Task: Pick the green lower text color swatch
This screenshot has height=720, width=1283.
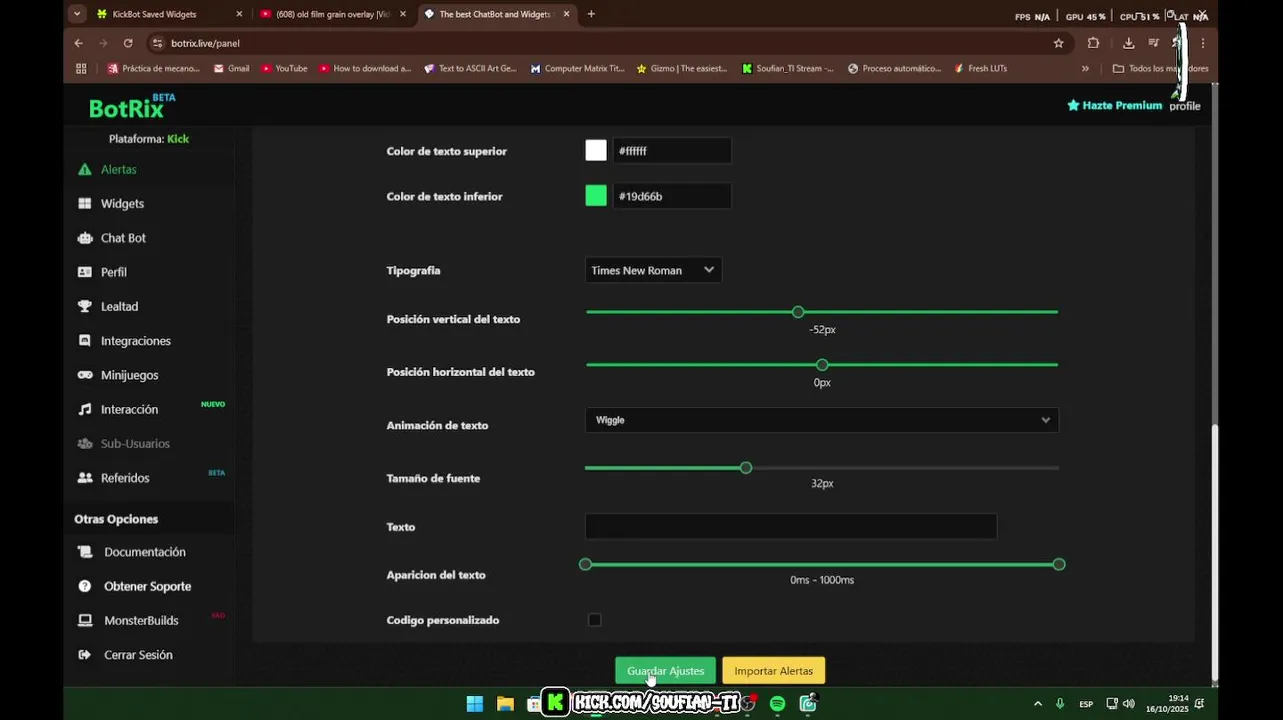Action: (x=596, y=196)
